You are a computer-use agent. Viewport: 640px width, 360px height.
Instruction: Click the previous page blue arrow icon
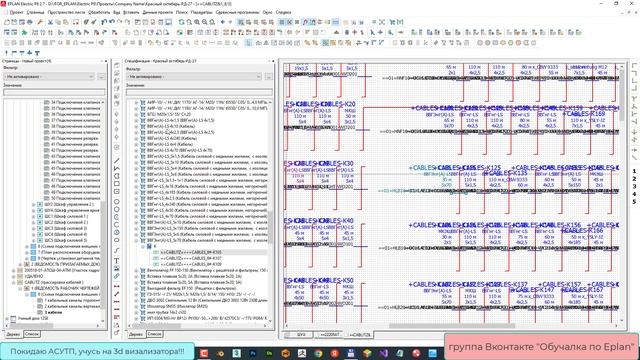point(223,22)
